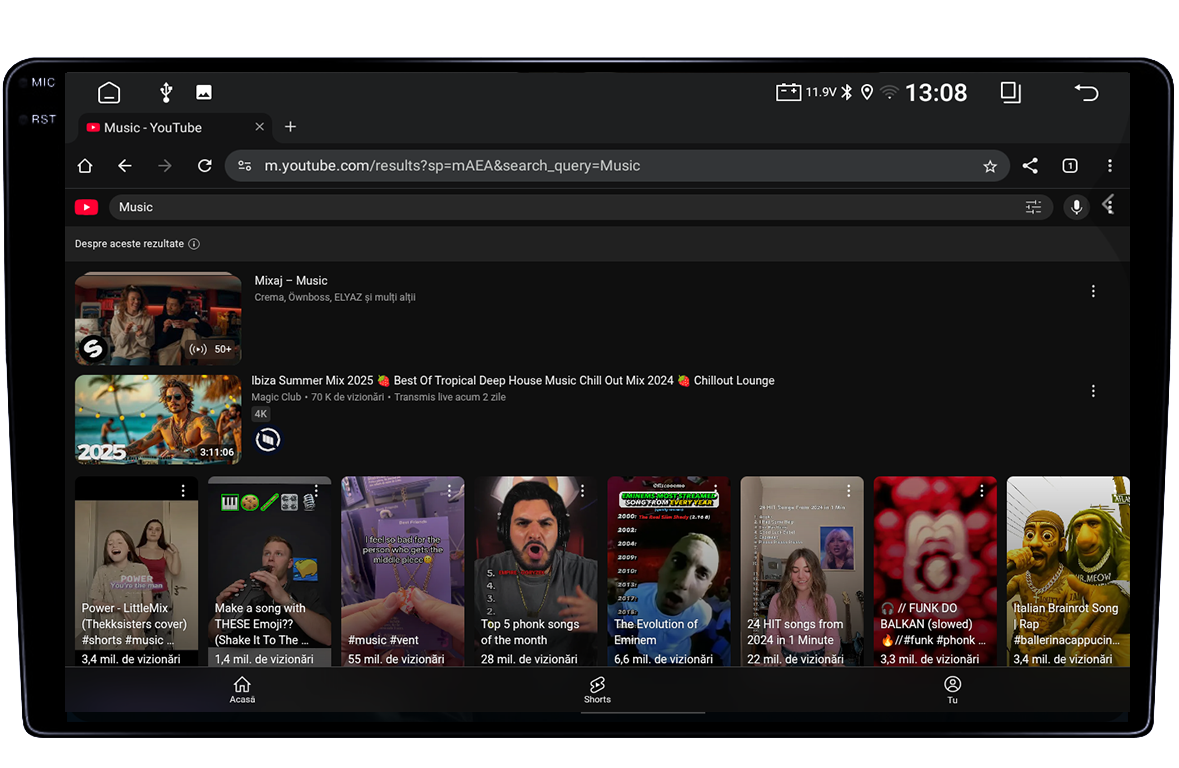Start voice search with microphone
The height and width of the screenshot is (768, 1179).
coord(1077,207)
